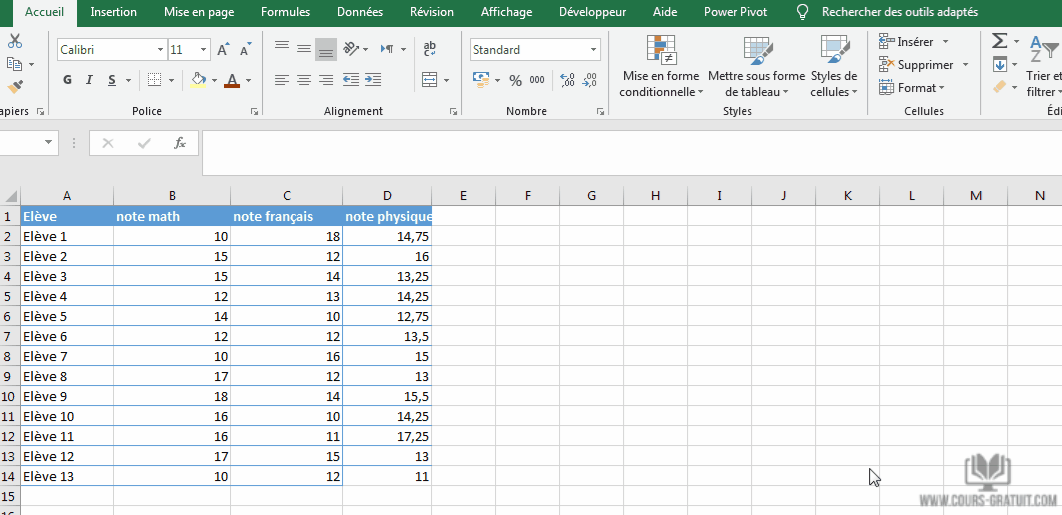Open the Police dialog launcher
1062x515 pixels.
tap(255, 111)
